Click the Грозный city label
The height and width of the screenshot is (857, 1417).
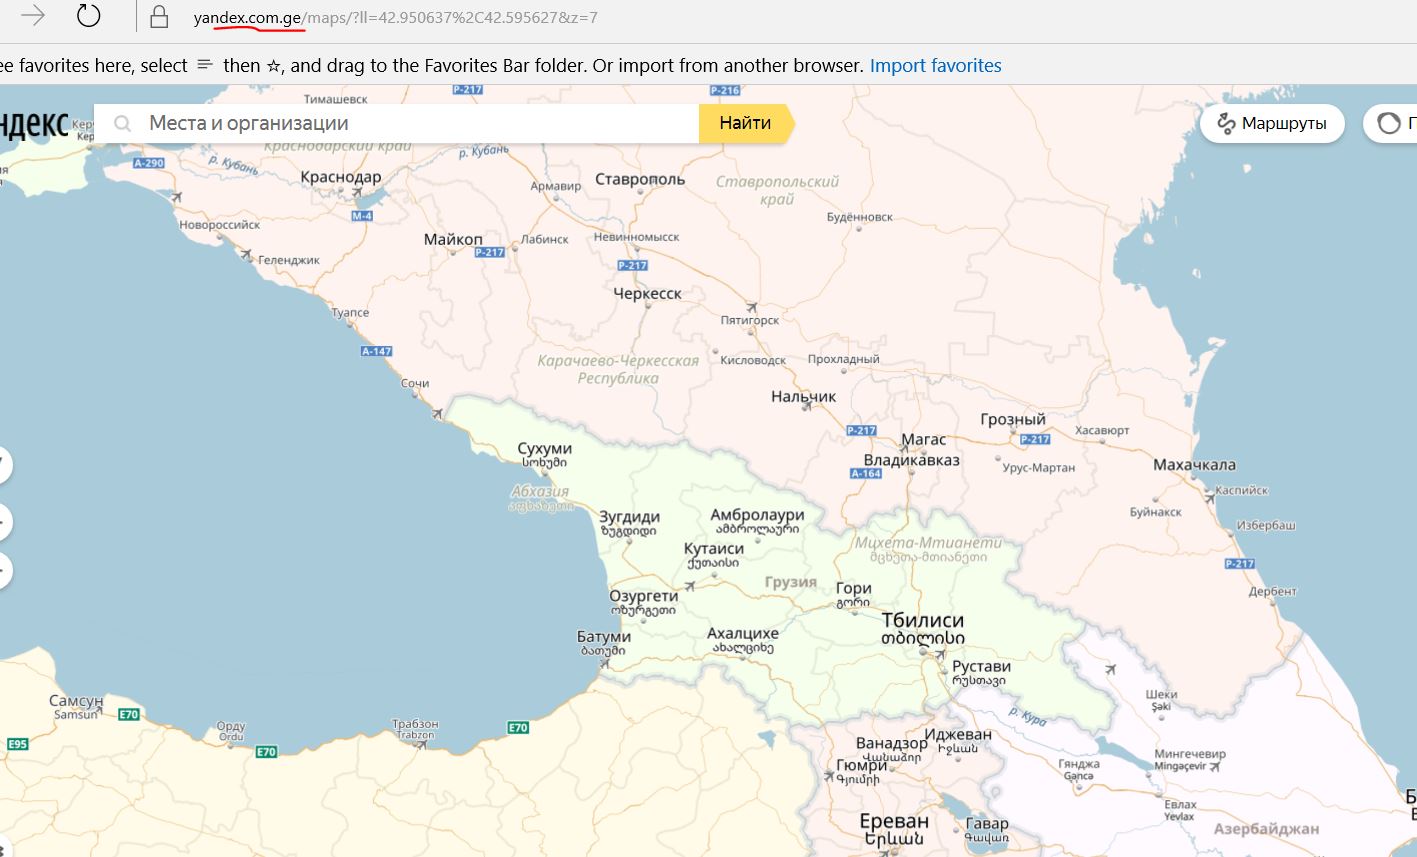point(1013,420)
